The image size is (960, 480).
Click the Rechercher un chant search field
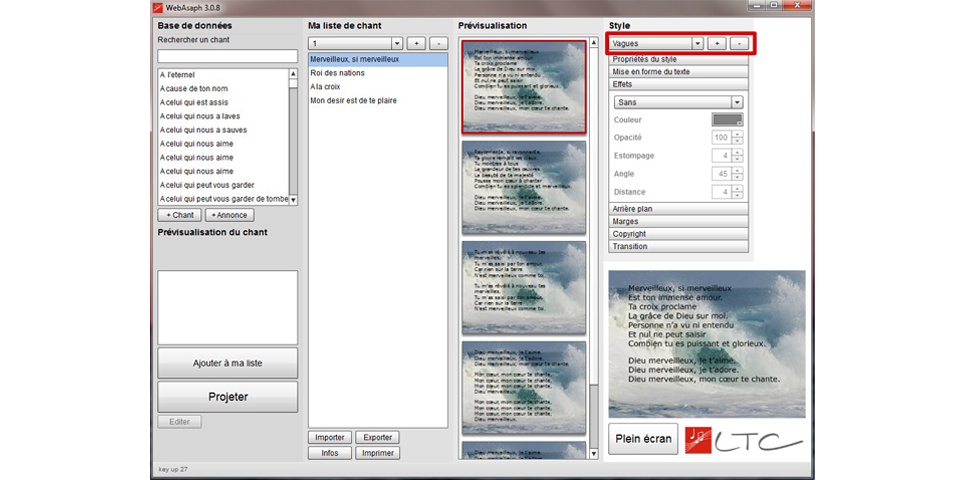[x=228, y=56]
